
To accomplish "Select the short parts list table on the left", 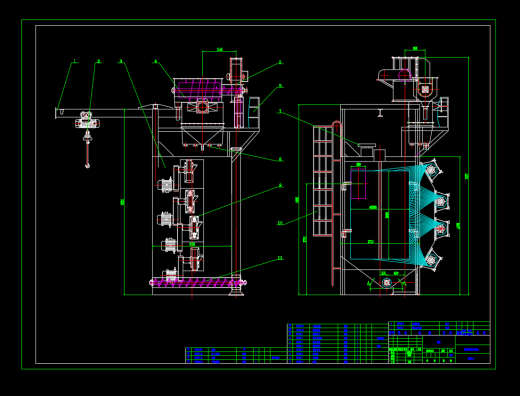I will click(x=236, y=355).
